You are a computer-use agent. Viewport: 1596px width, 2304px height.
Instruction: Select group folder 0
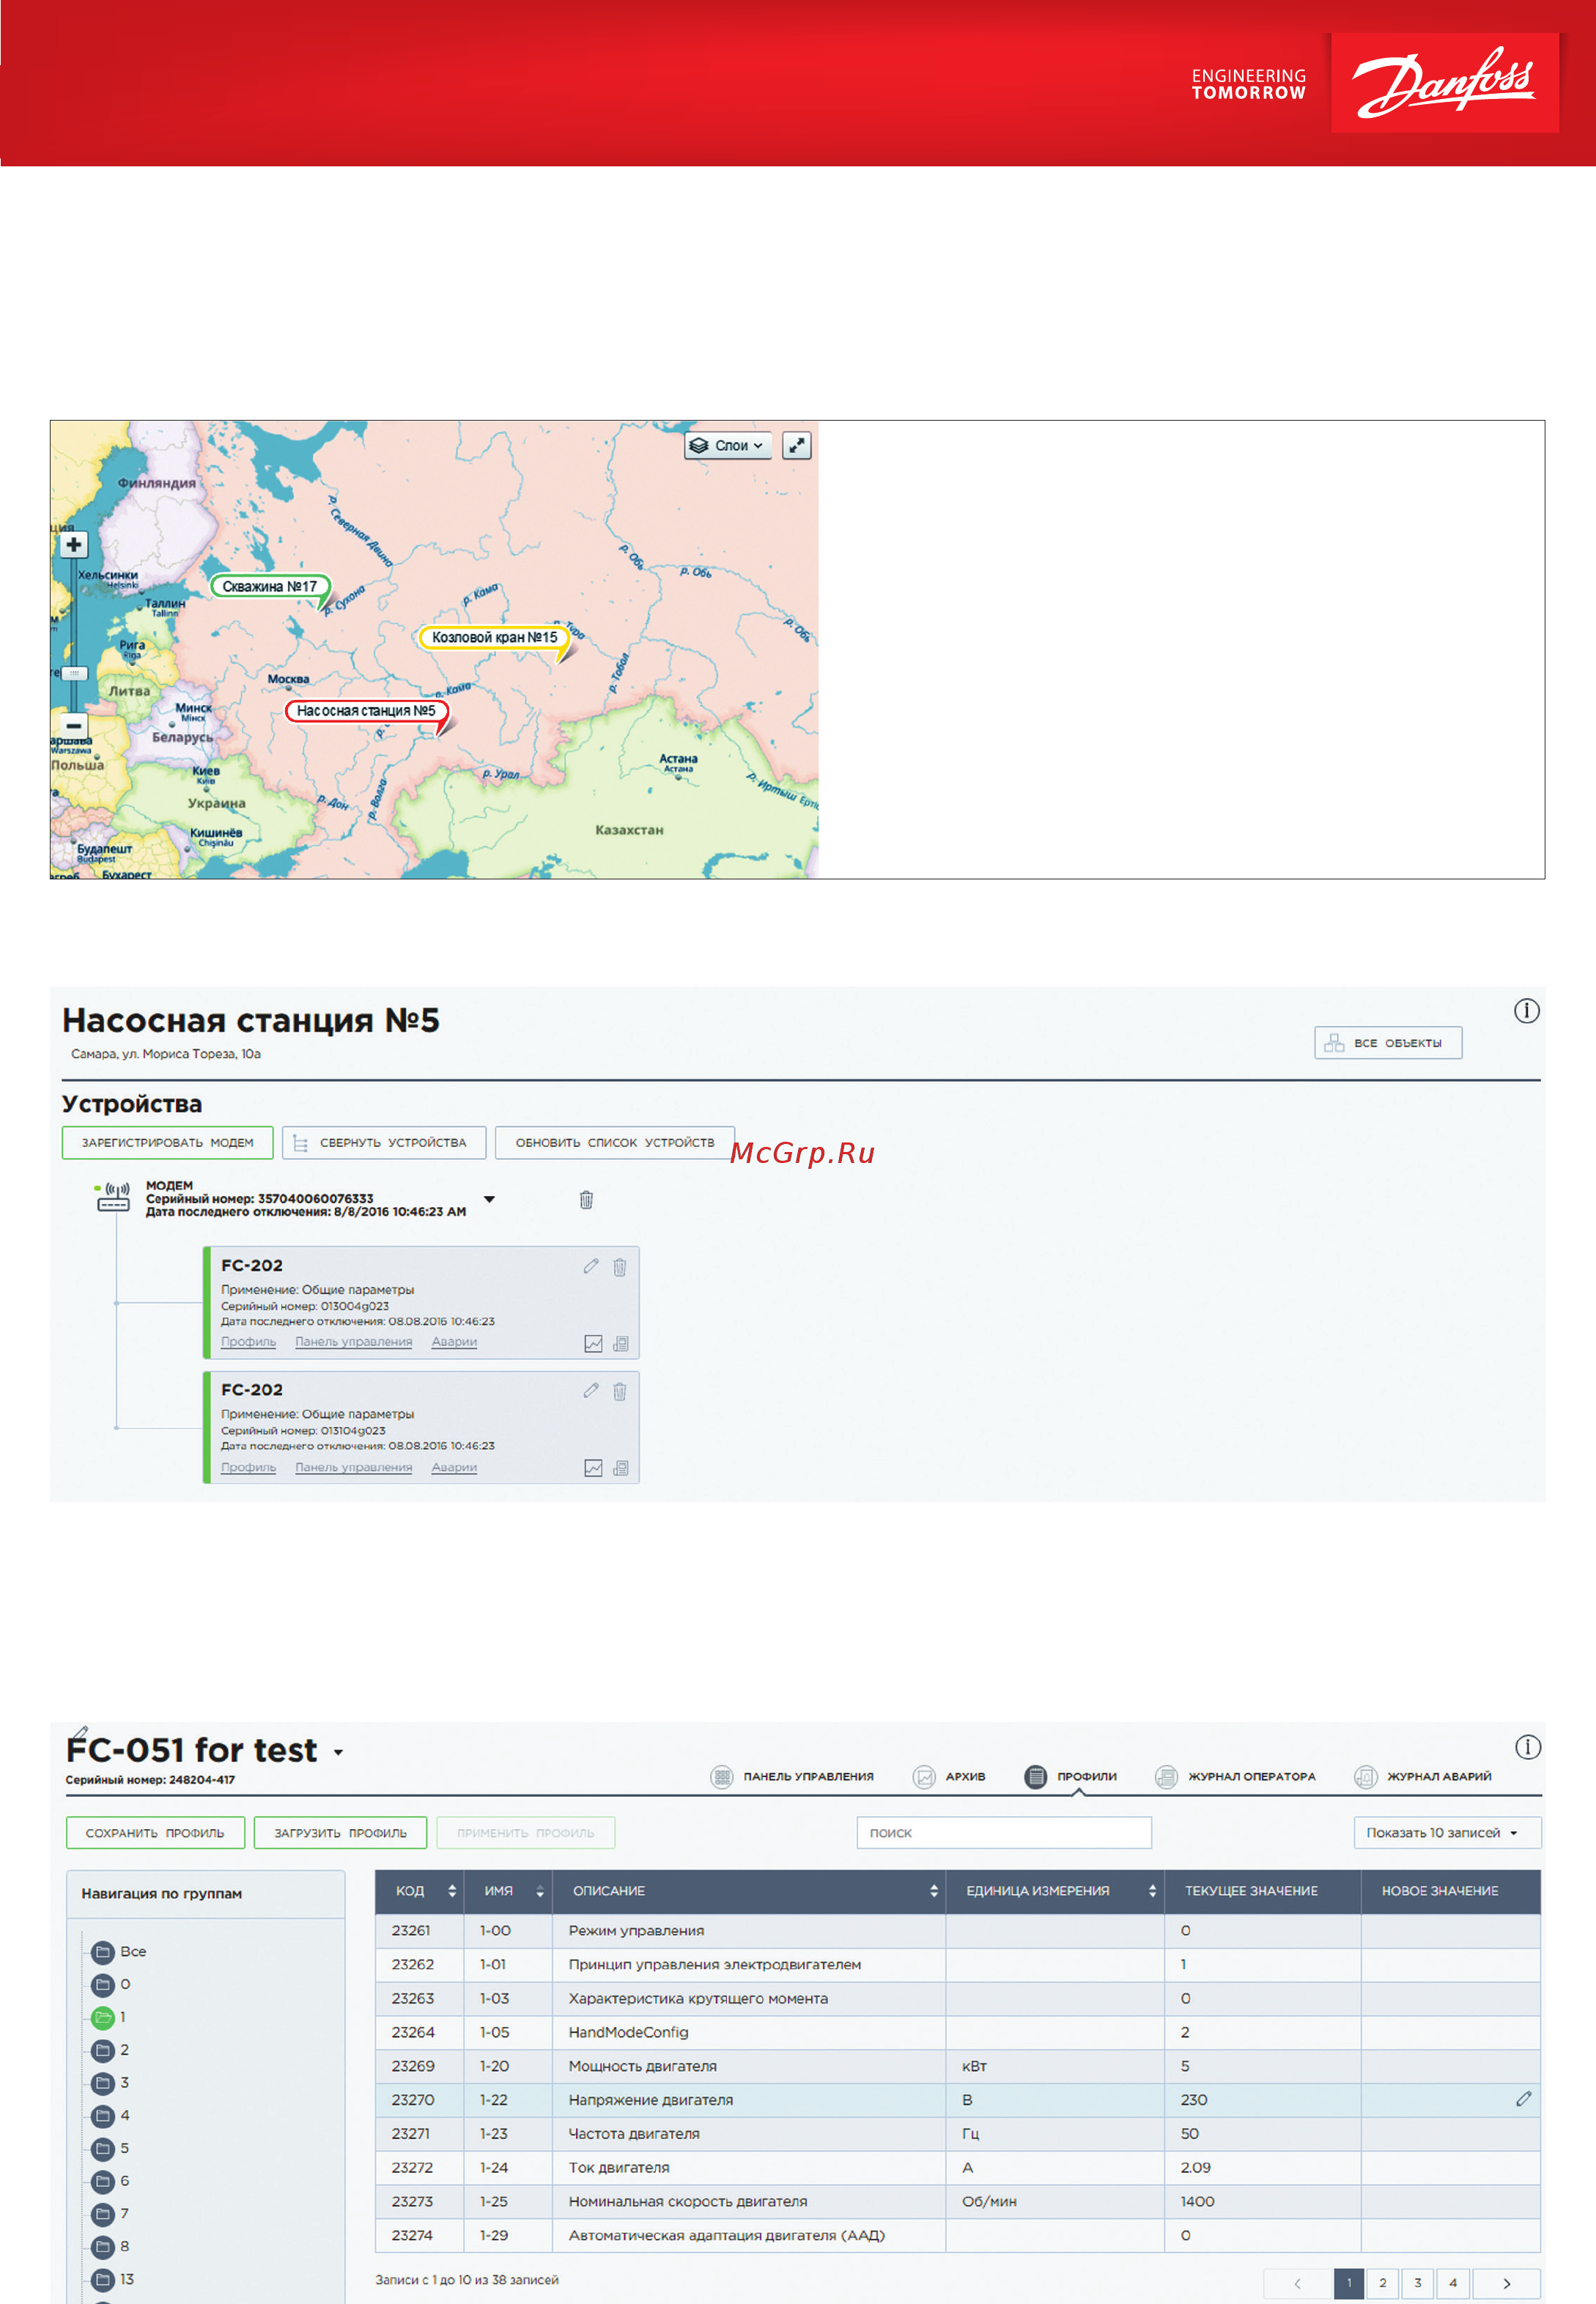click(110, 1984)
